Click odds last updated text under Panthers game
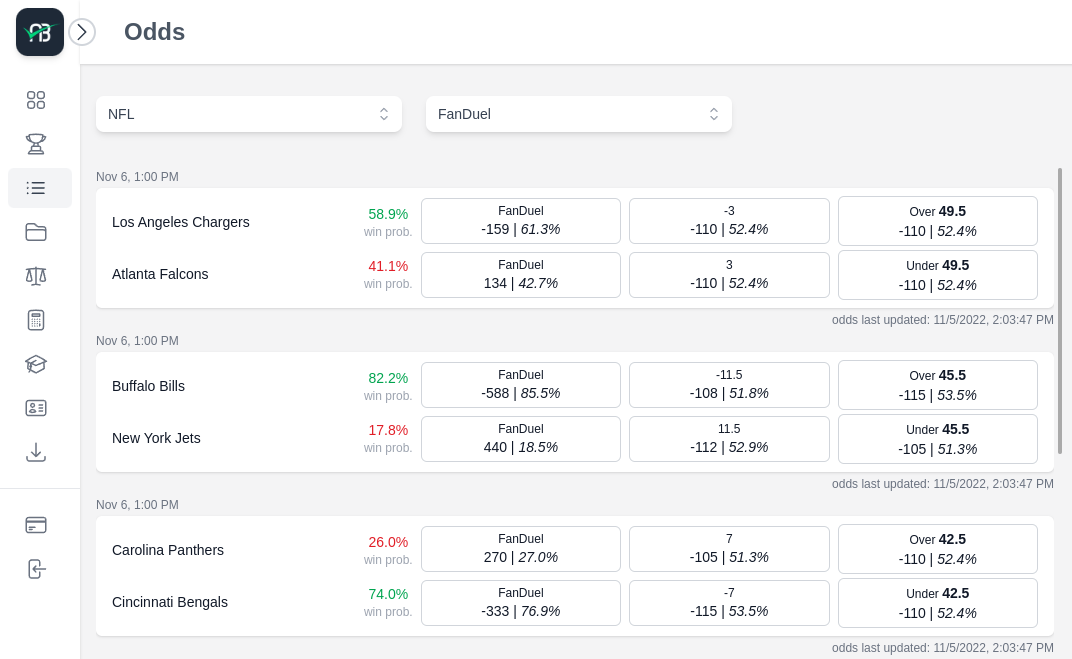The height and width of the screenshot is (659, 1072). pyautogui.click(x=943, y=648)
